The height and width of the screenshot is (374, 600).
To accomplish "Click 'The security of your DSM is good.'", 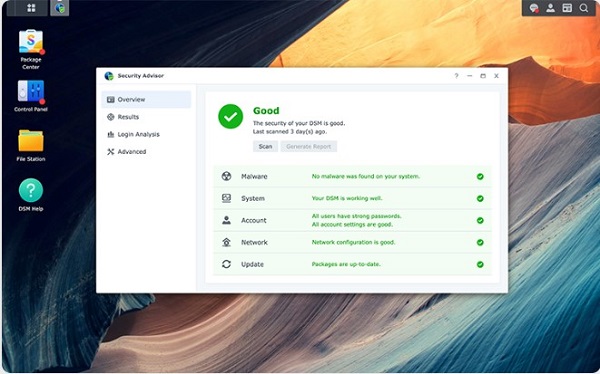I will (298, 123).
